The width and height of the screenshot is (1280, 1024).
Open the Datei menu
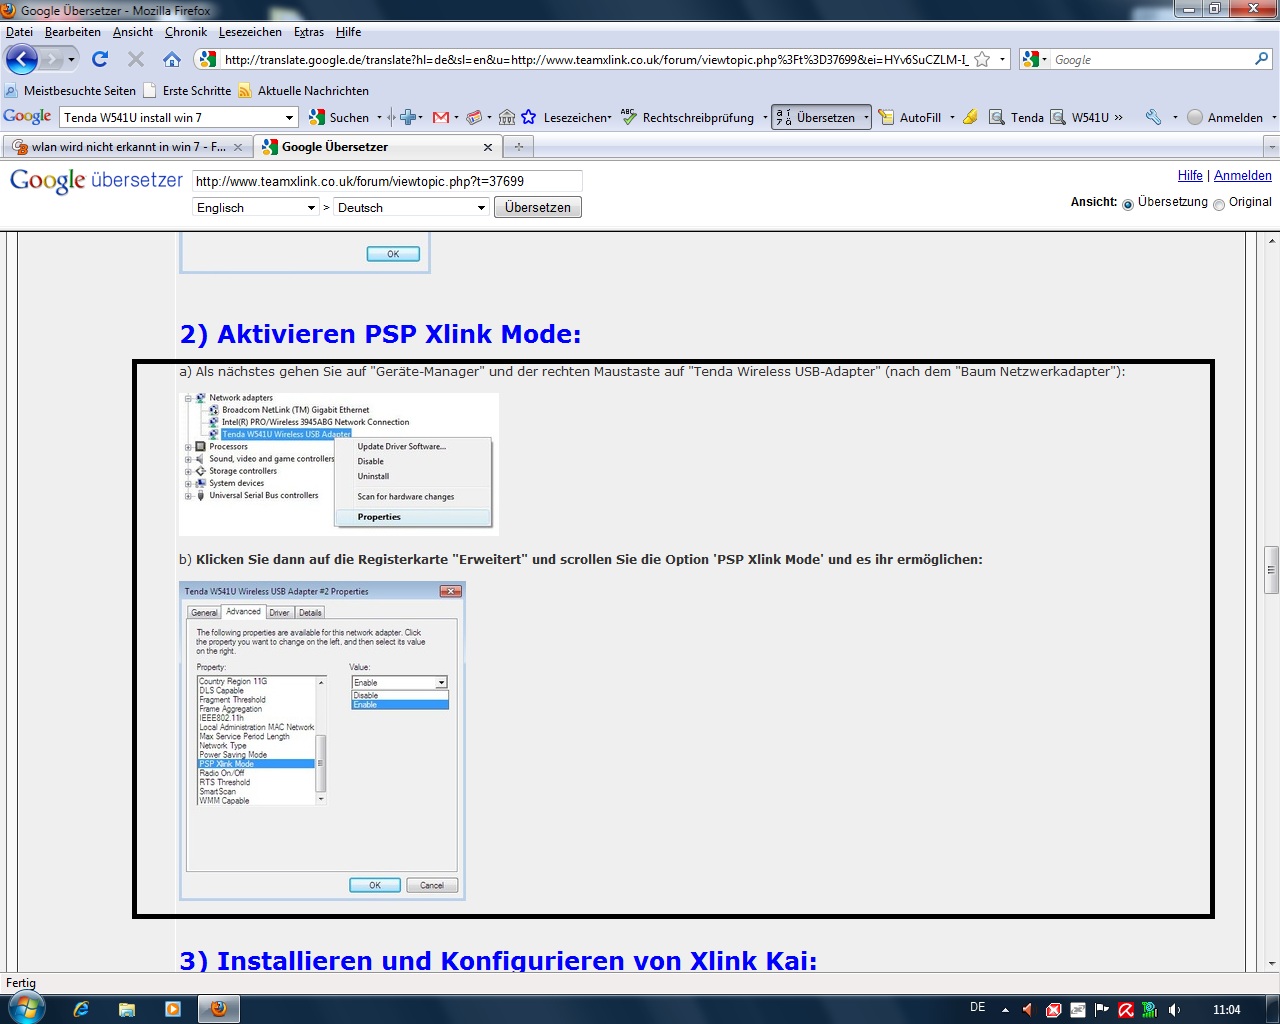coord(19,32)
